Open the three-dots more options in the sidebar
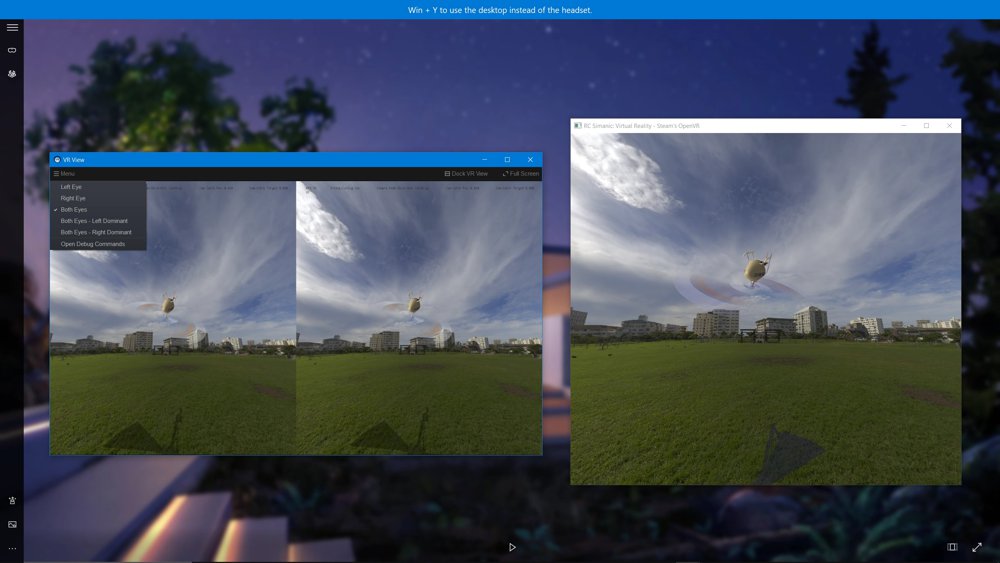This screenshot has width=1000, height=563. pyautogui.click(x=12, y=548)
